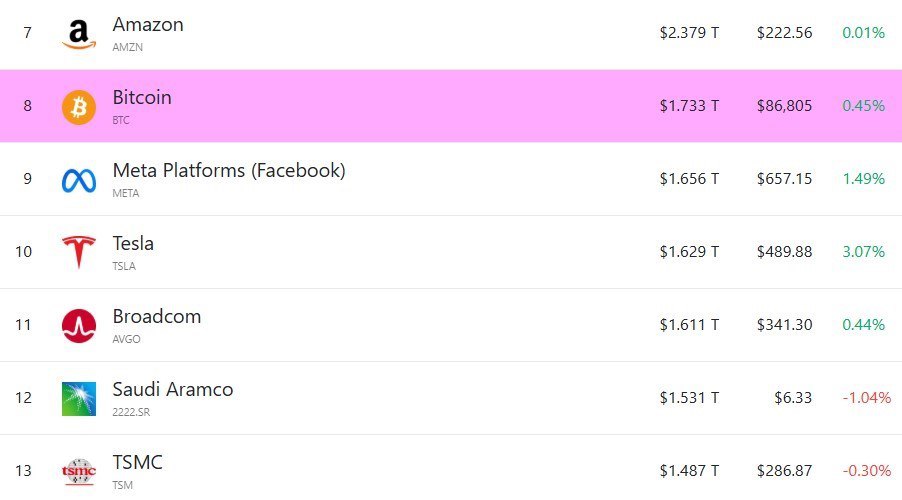Open the TSMC name link

(x=138, y=462)
